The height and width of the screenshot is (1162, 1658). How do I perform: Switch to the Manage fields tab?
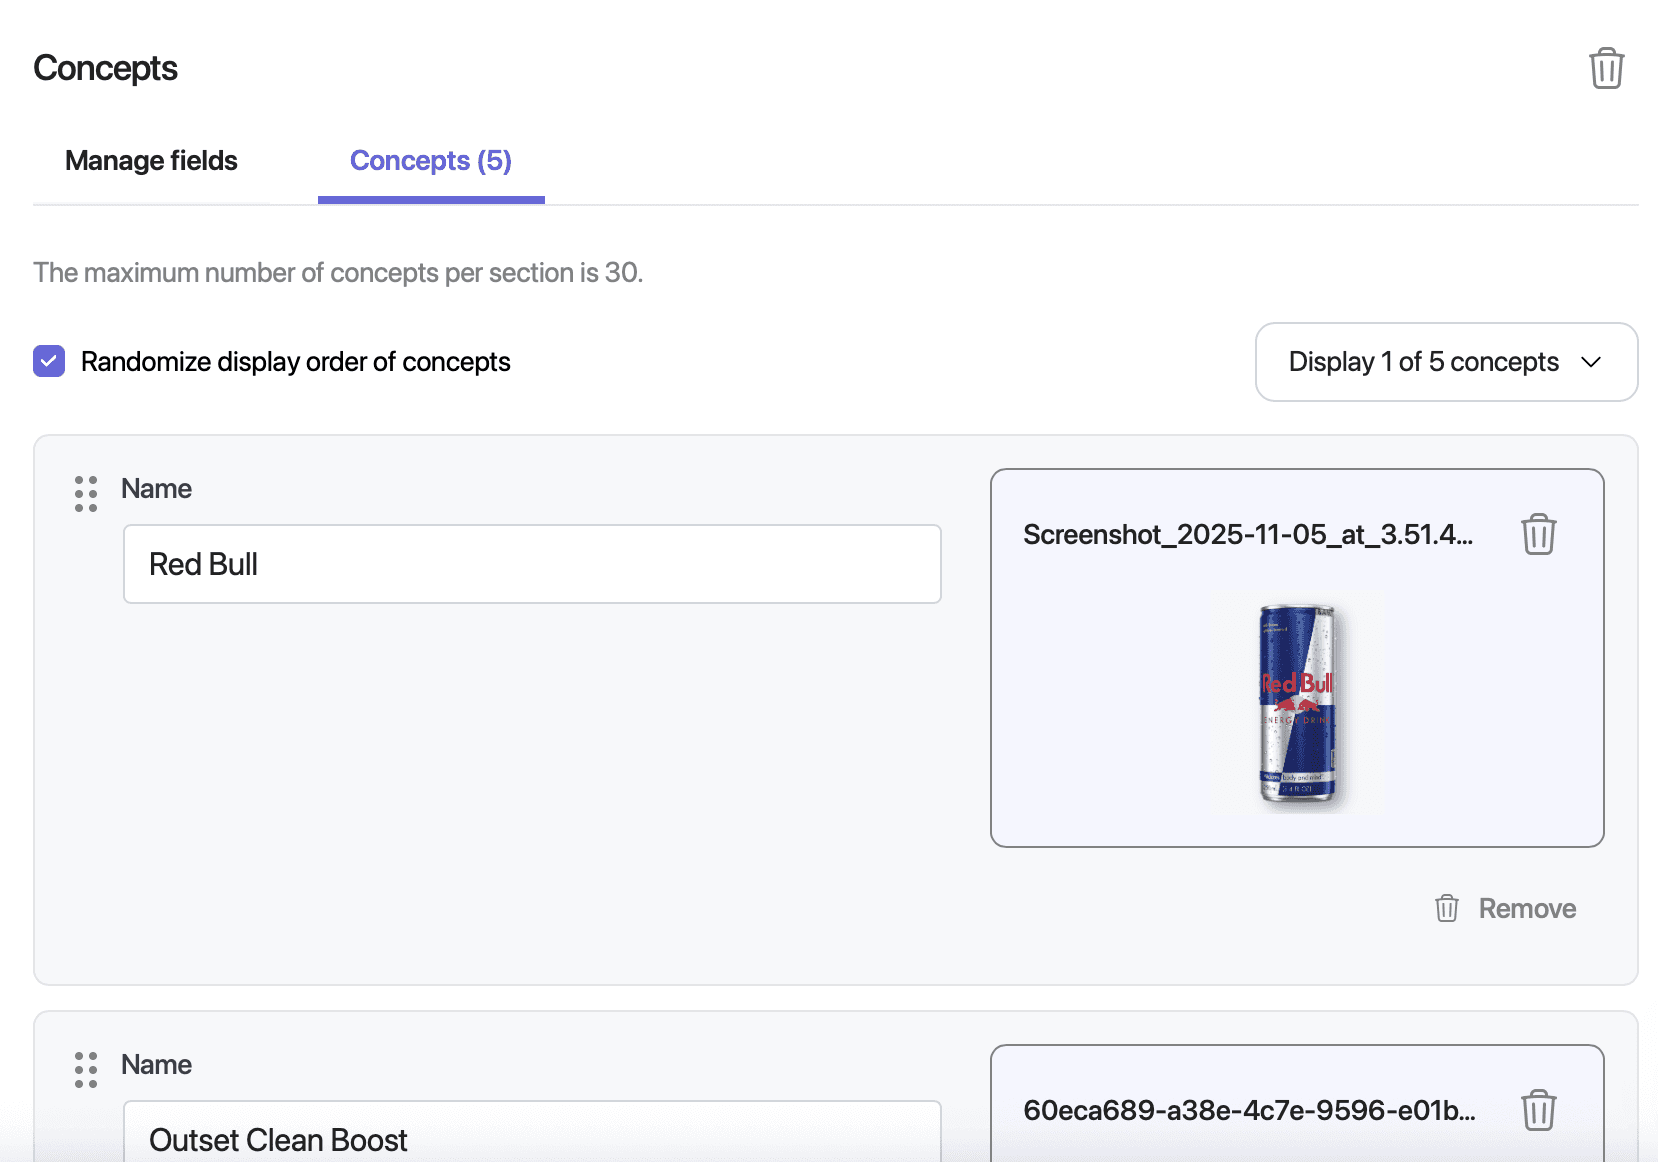(151, 160)
